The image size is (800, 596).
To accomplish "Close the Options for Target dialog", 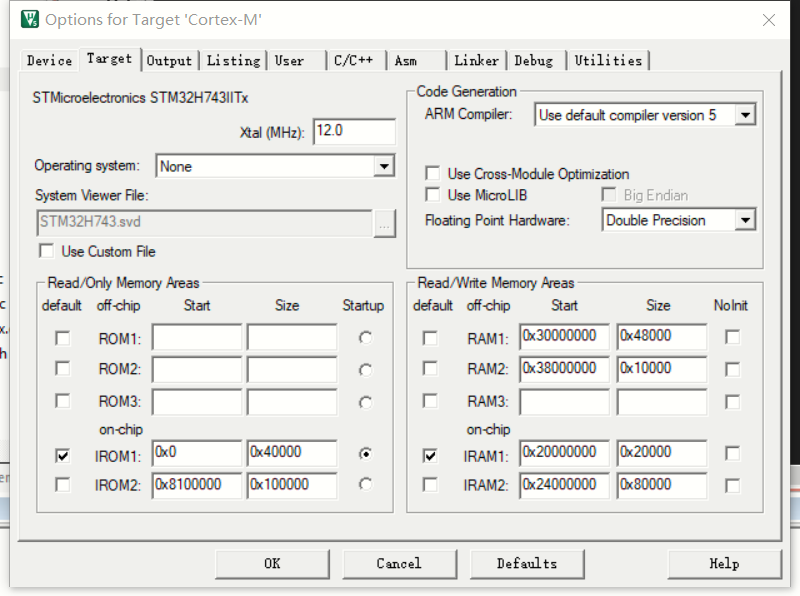I will pos(769,20).
